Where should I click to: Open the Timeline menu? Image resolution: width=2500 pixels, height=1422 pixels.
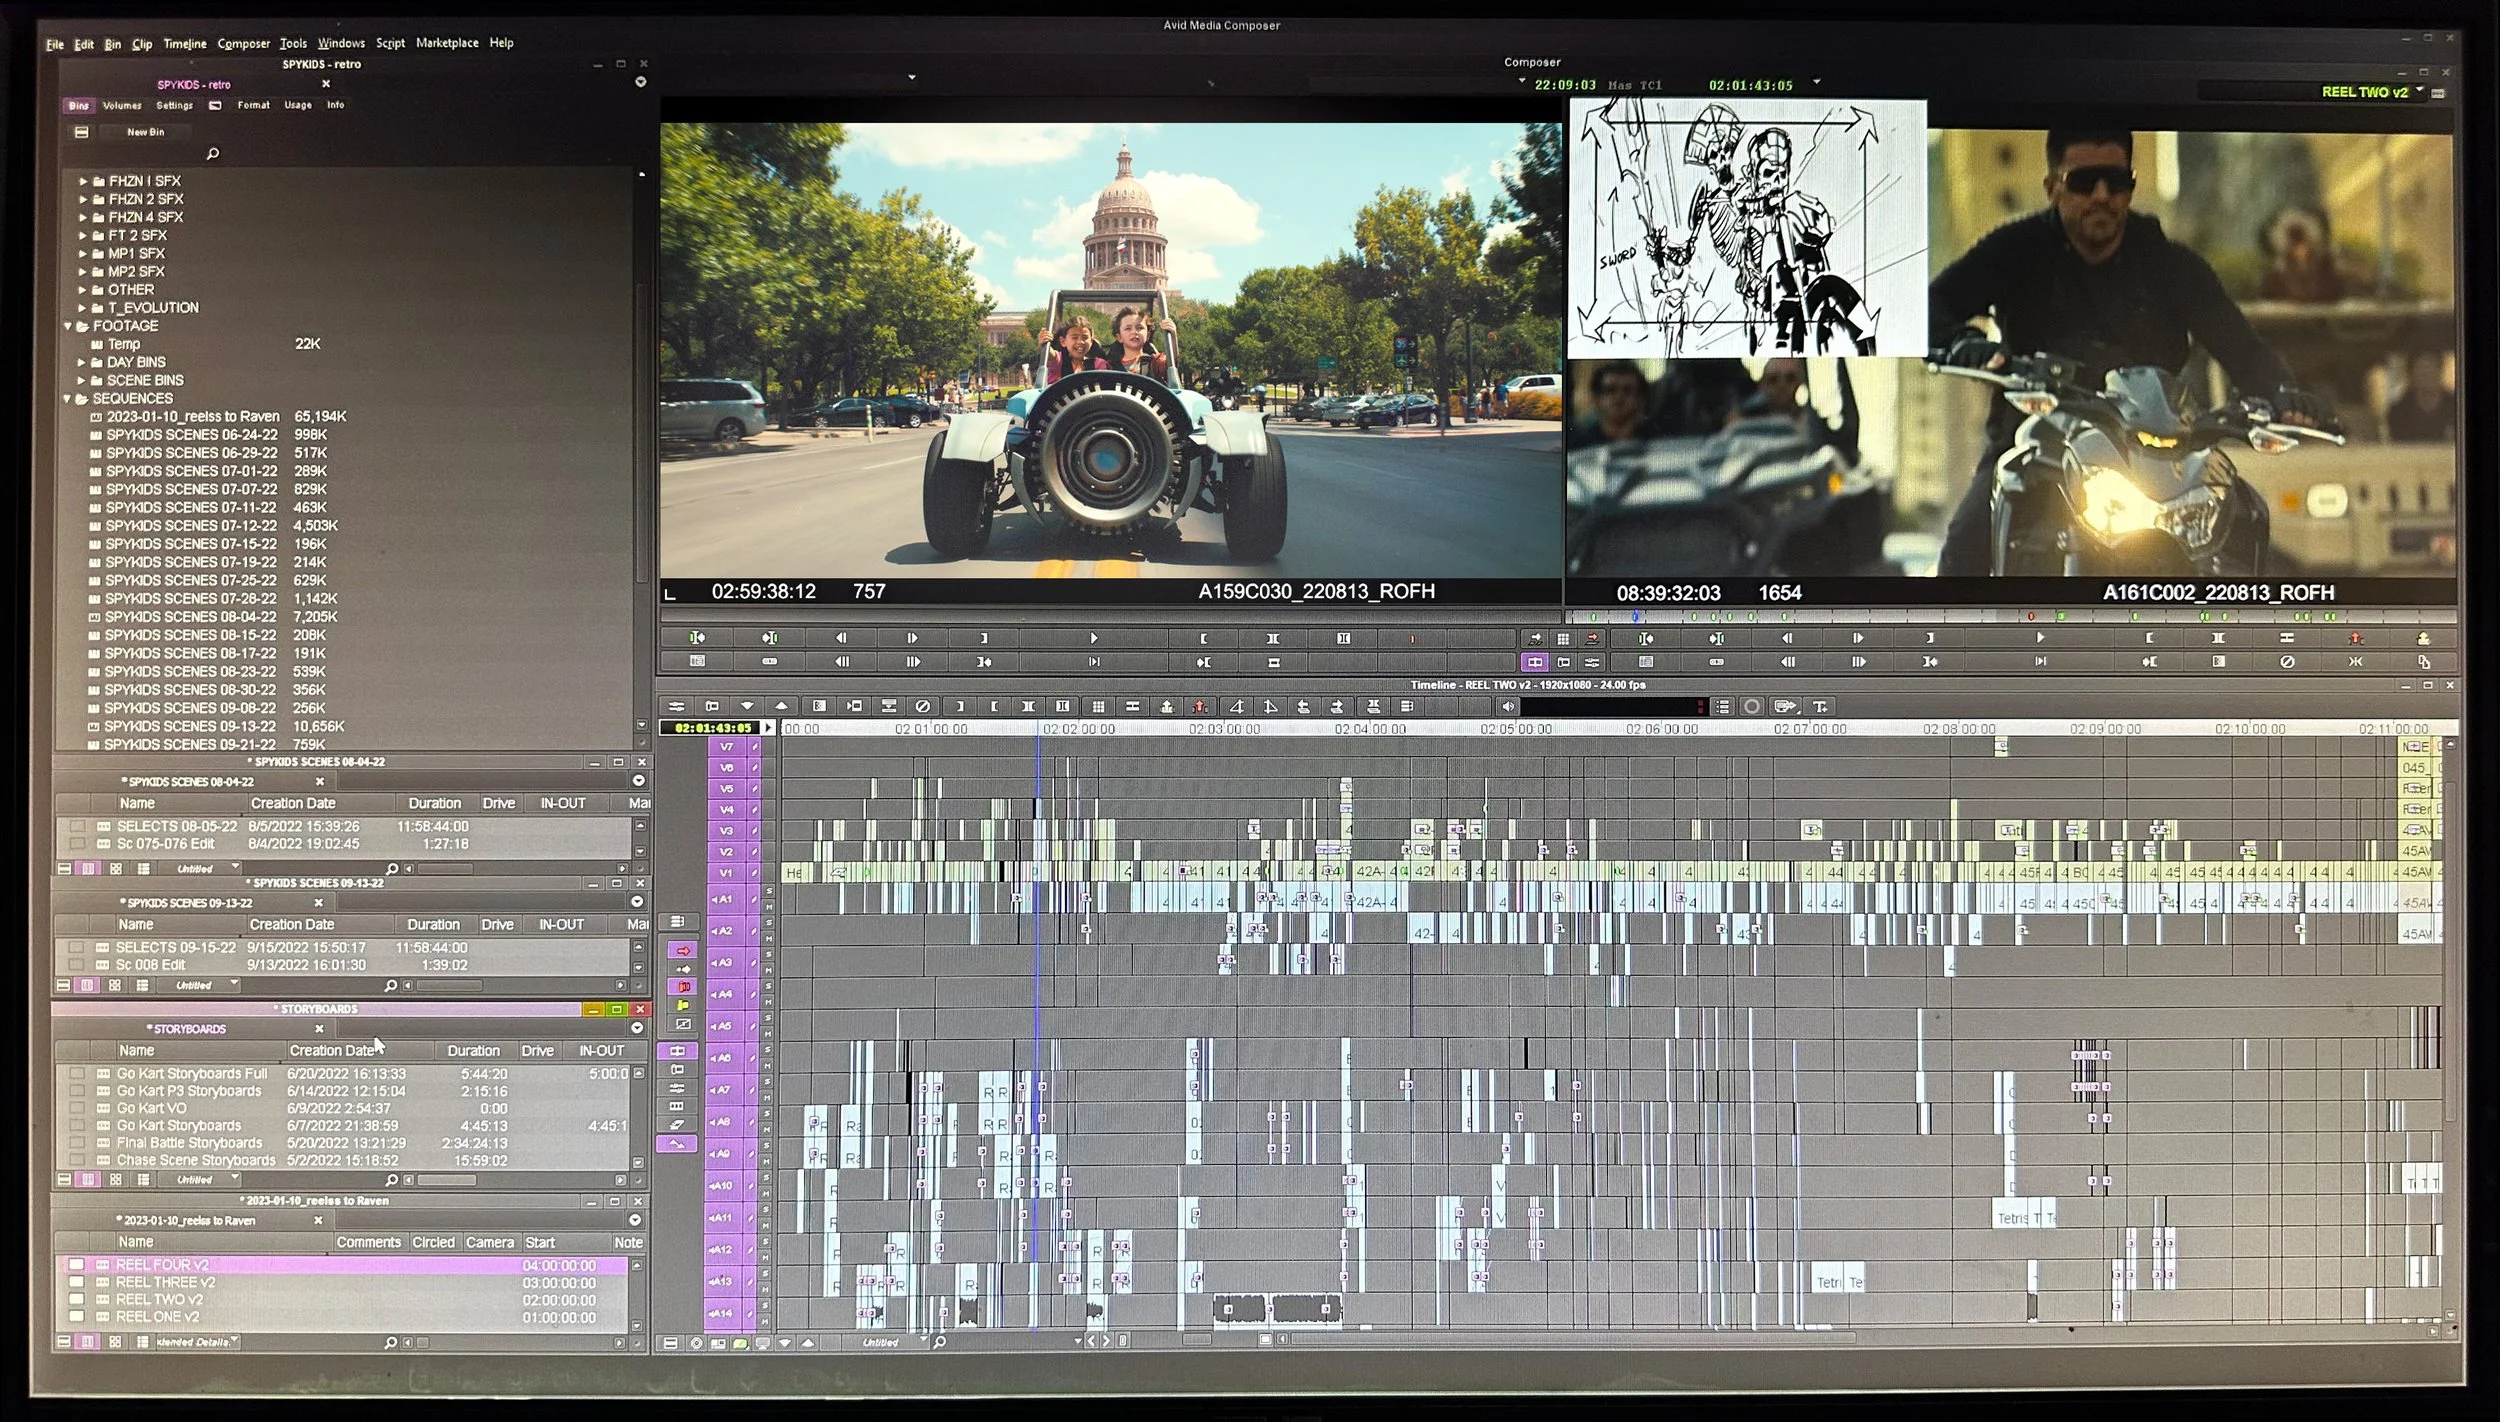click(185, 44)
